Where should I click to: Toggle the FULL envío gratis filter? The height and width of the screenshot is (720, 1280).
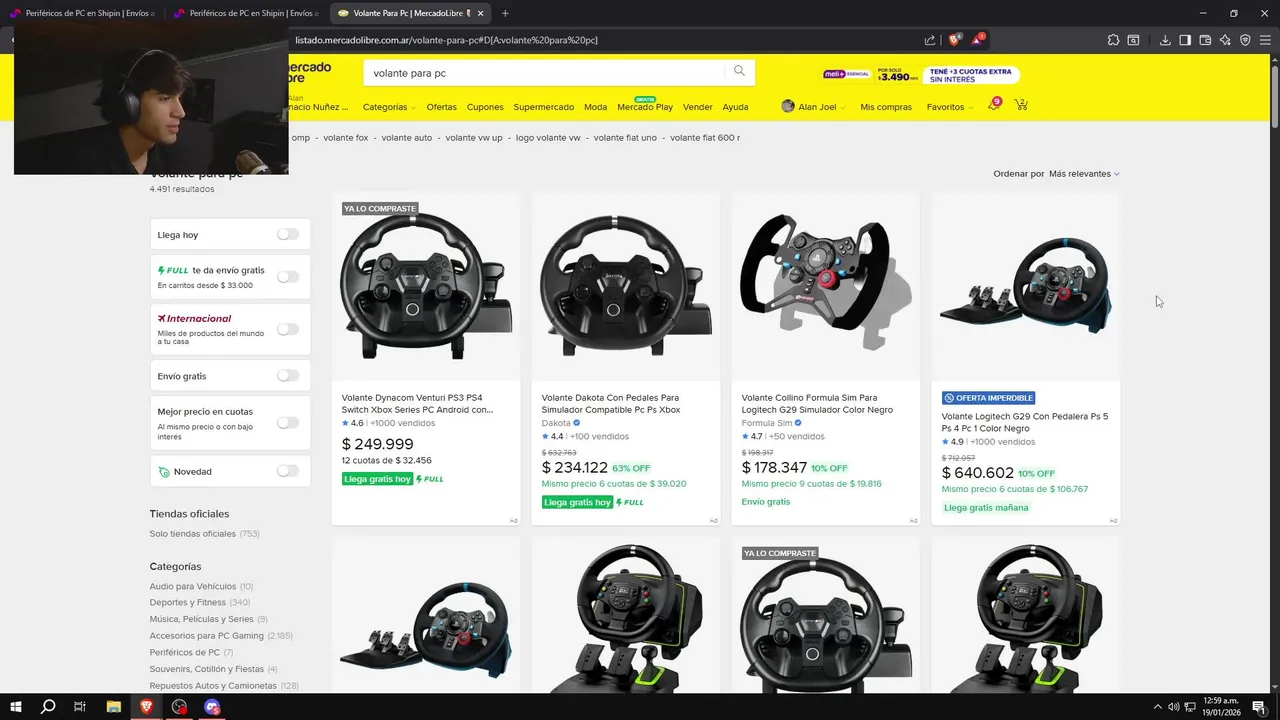click(x=288, y=276)
